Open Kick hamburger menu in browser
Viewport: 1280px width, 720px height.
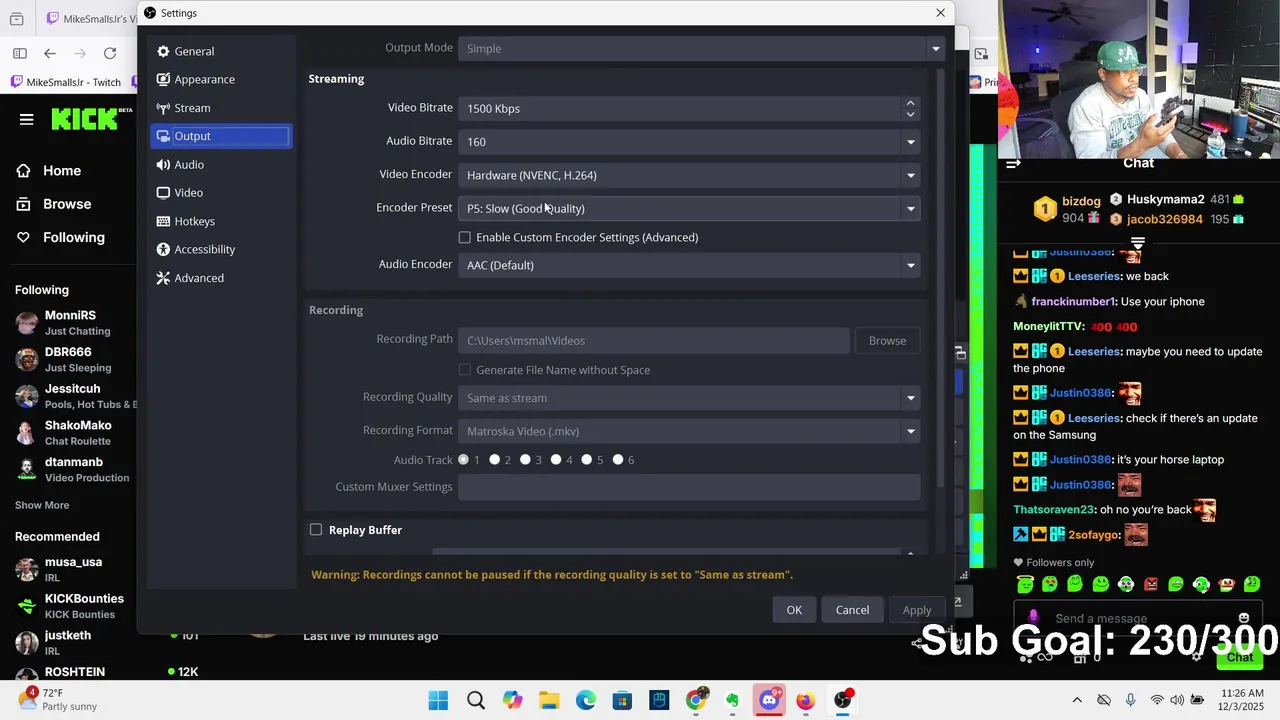tap(27, 120)
